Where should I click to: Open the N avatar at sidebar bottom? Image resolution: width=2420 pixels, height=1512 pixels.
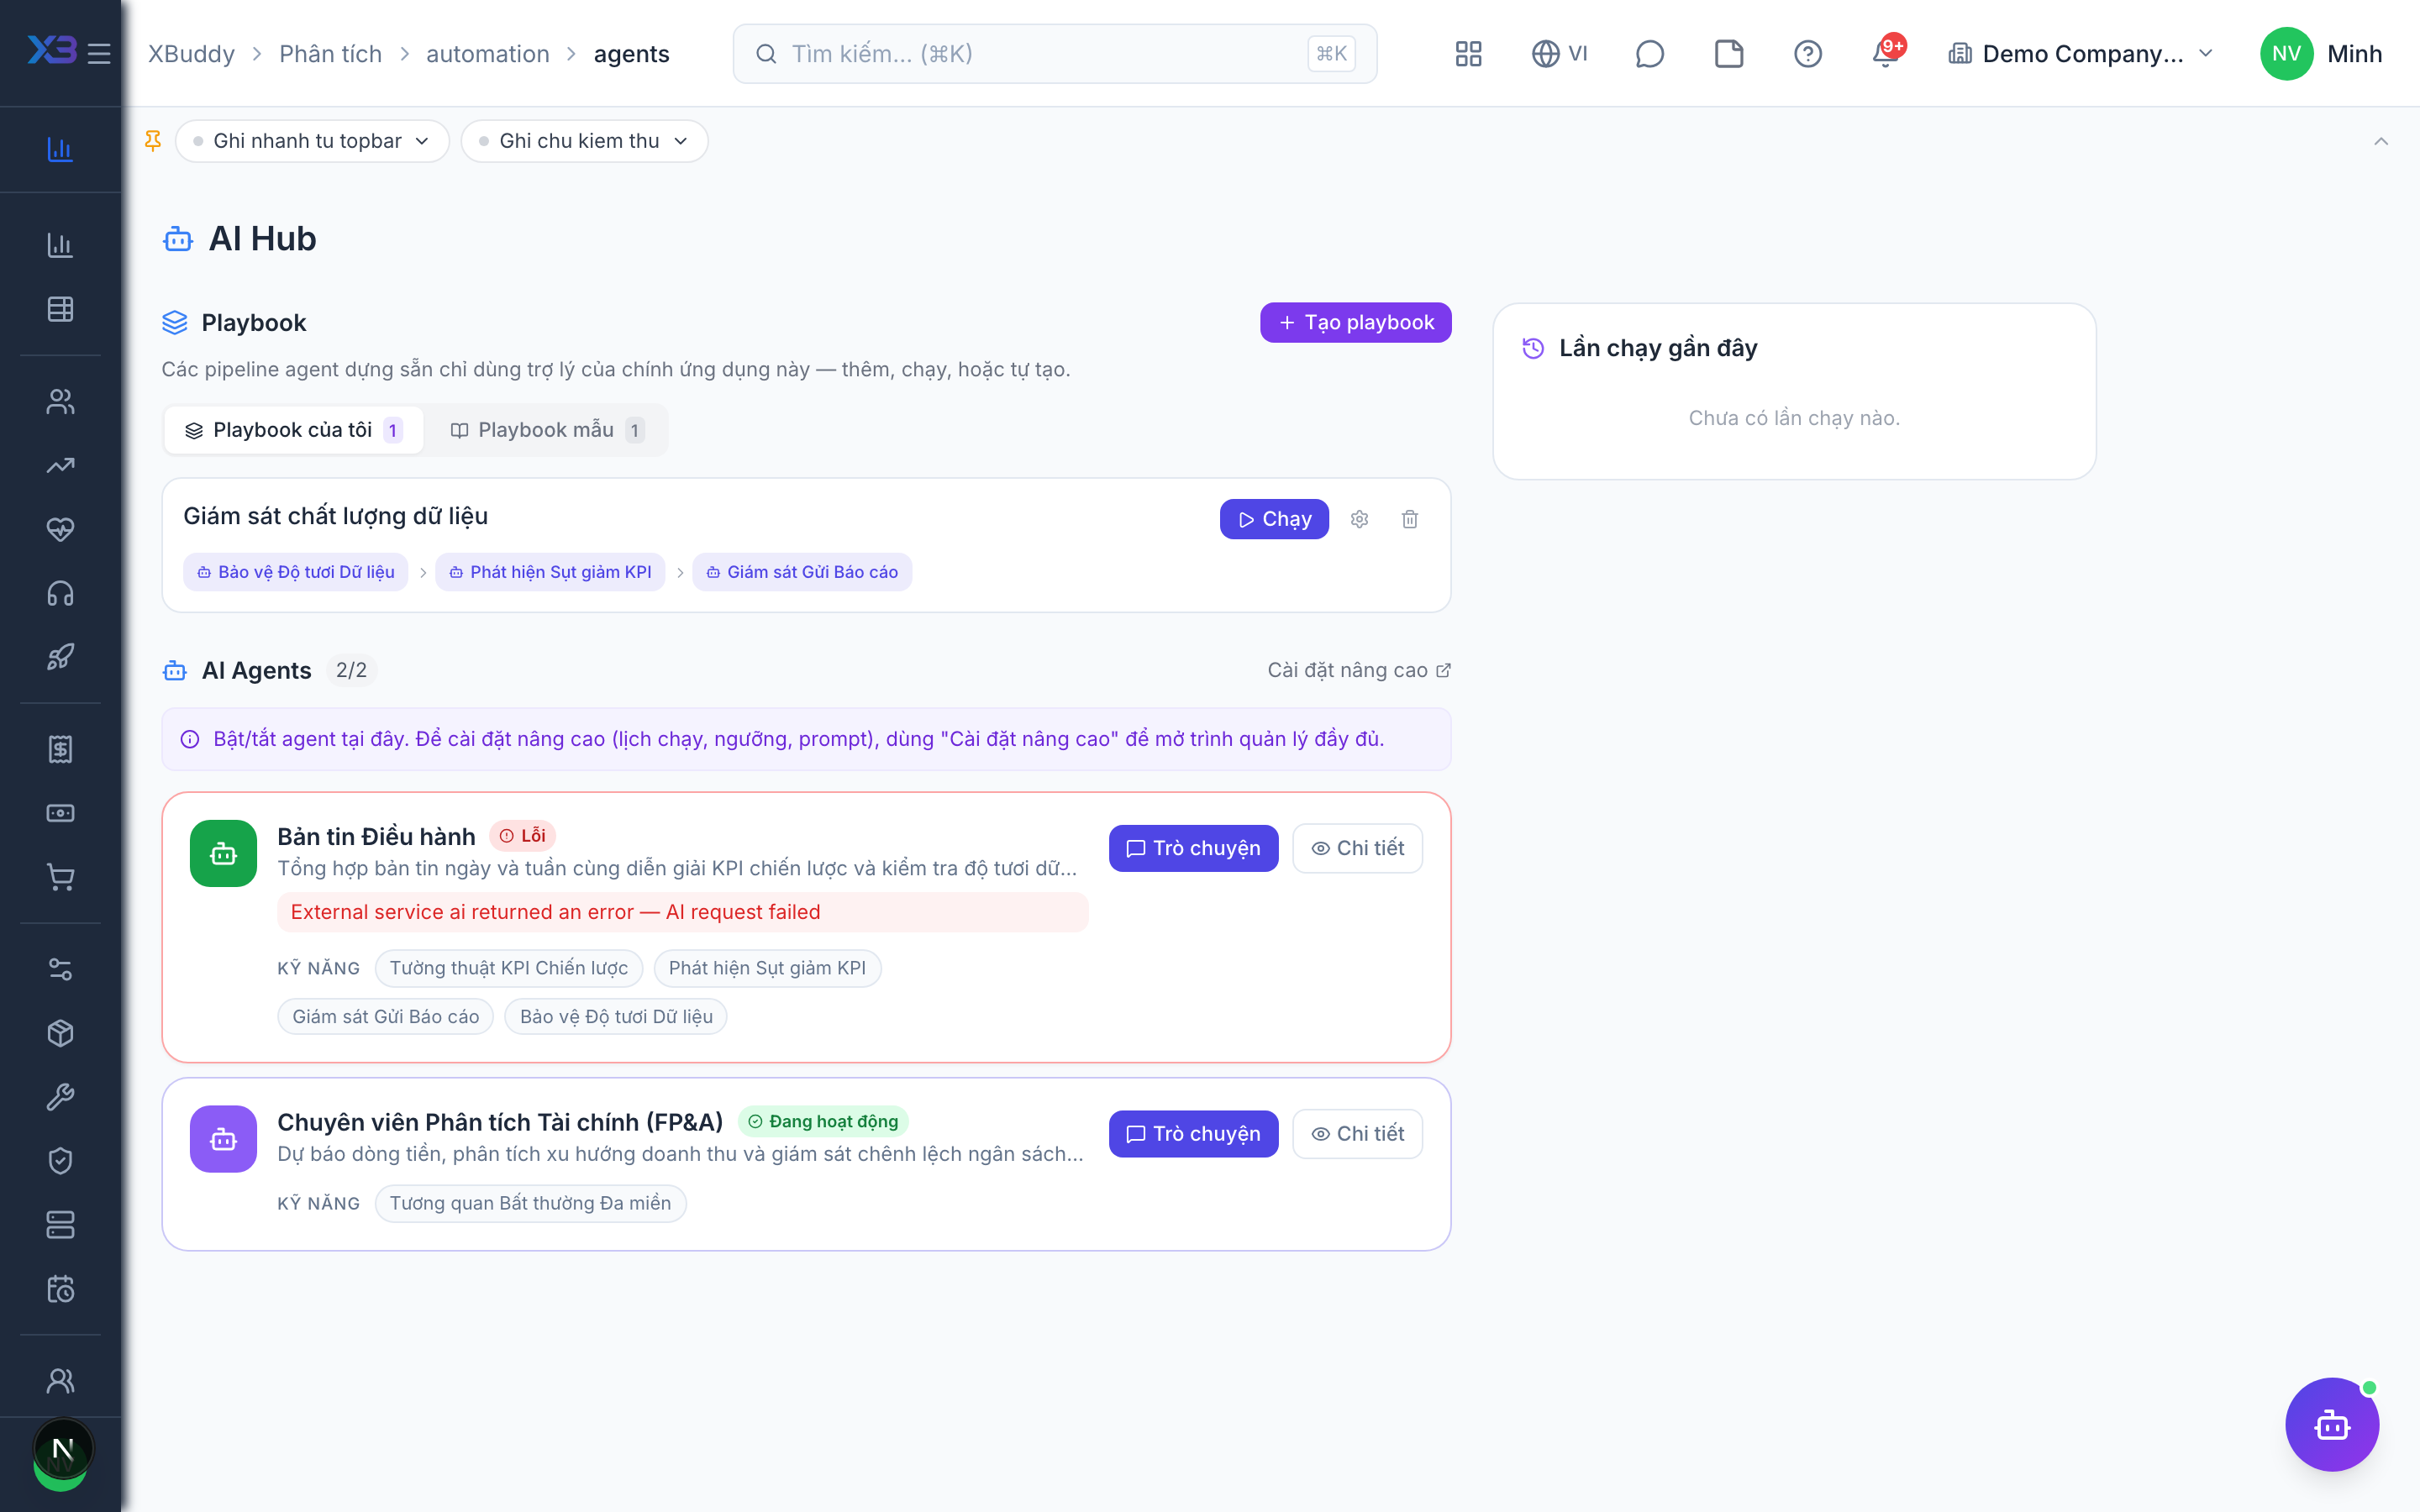pos(62,1449)
